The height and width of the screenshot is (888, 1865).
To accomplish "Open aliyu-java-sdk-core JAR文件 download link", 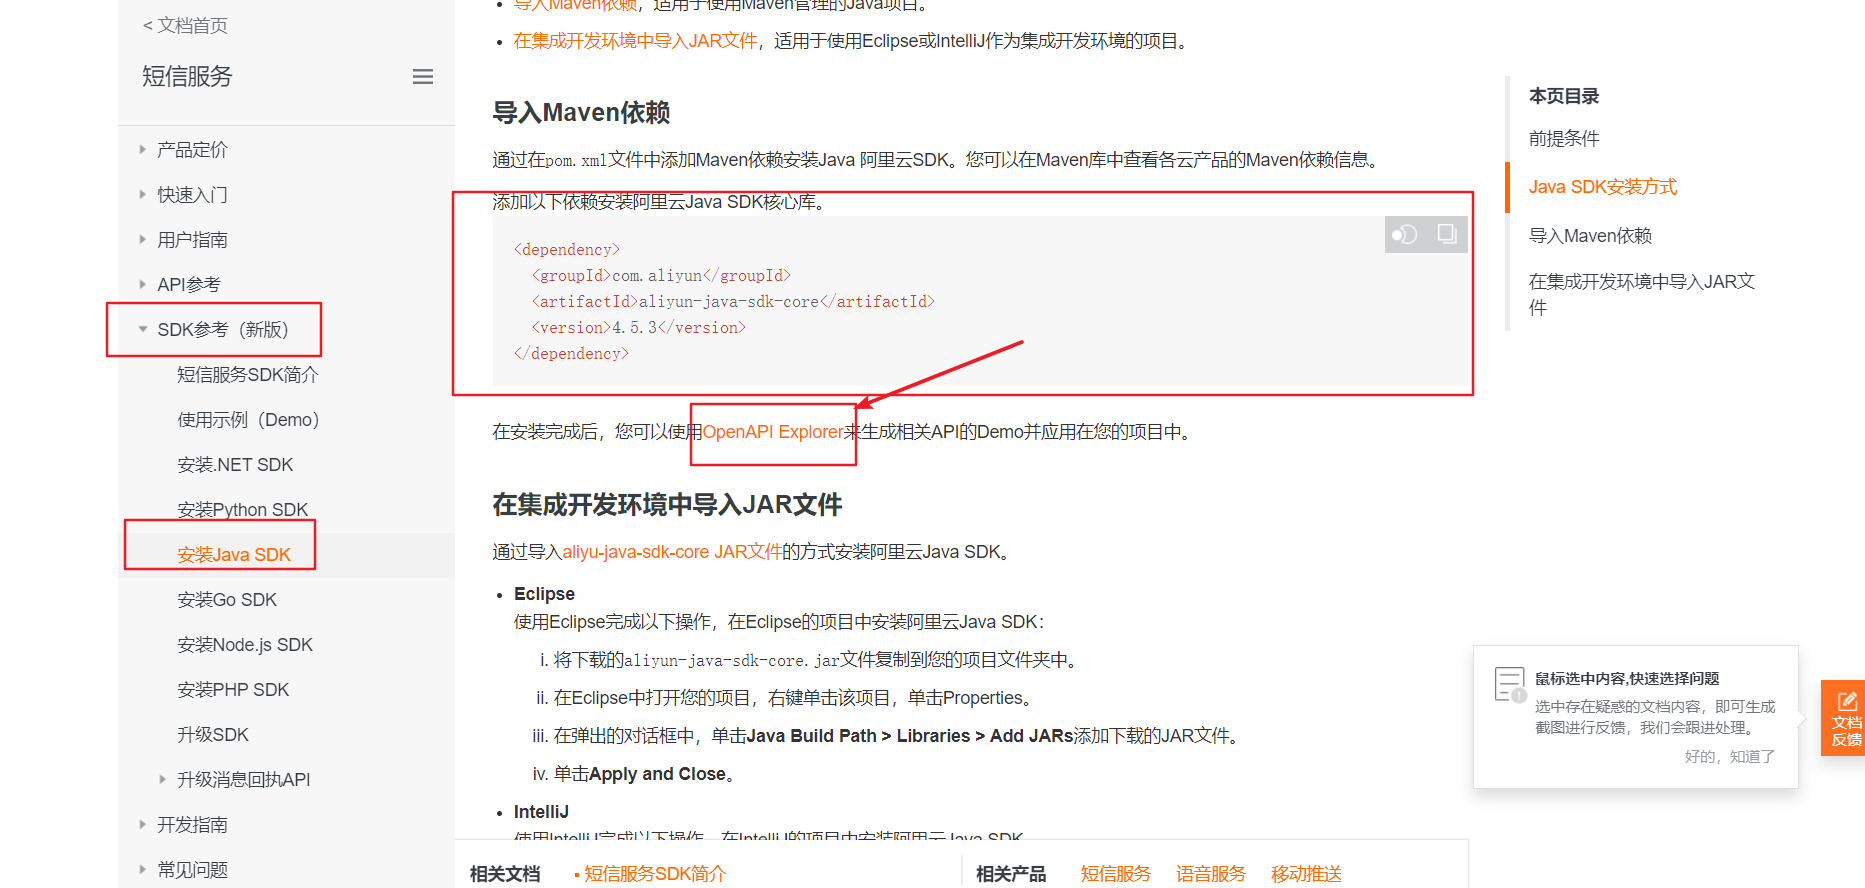I will point(672,552).
